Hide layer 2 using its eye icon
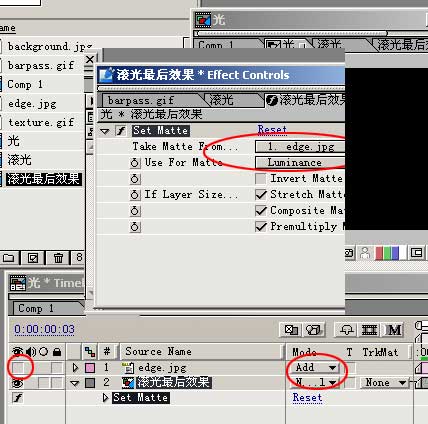This screenshot has width=428, height=424. (18, 383)
